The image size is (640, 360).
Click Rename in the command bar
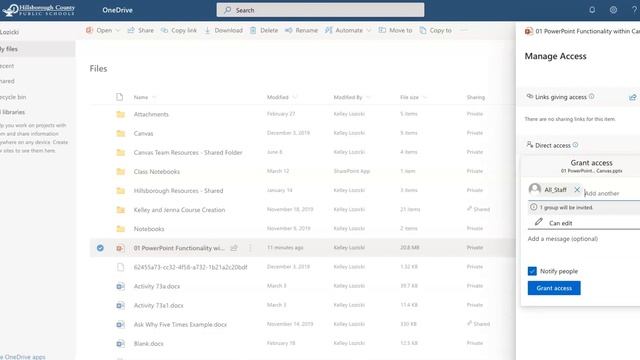pyautogui.click(x=301, y=30)
